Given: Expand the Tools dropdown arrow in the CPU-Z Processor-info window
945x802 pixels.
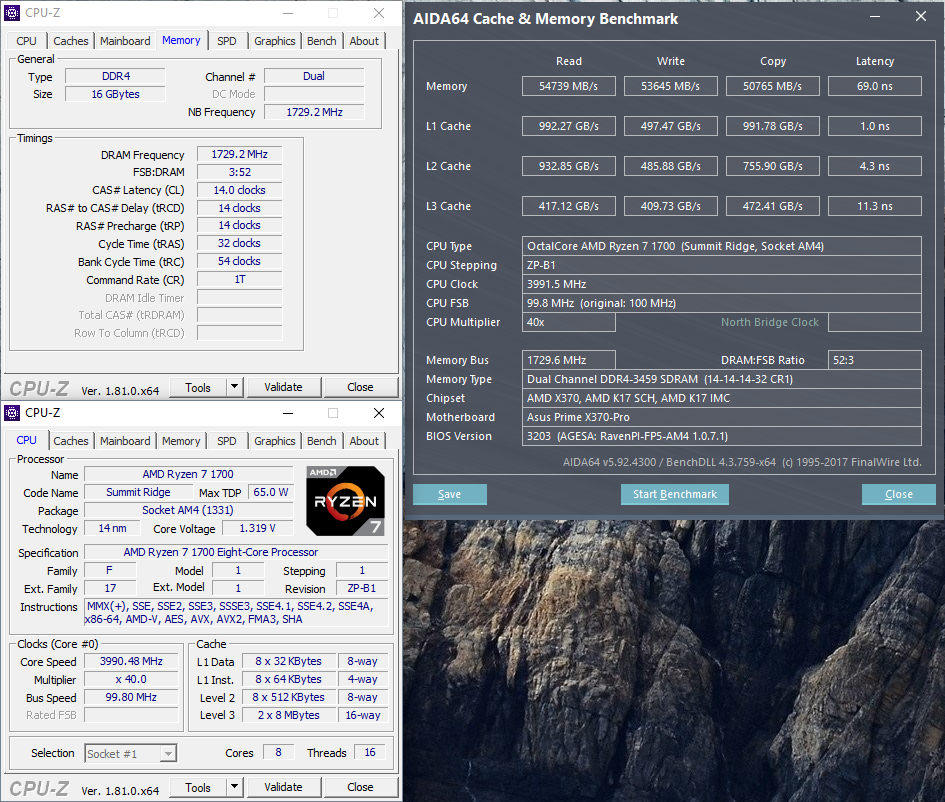Looking at the screenshot, I should (x=234, y=787).
